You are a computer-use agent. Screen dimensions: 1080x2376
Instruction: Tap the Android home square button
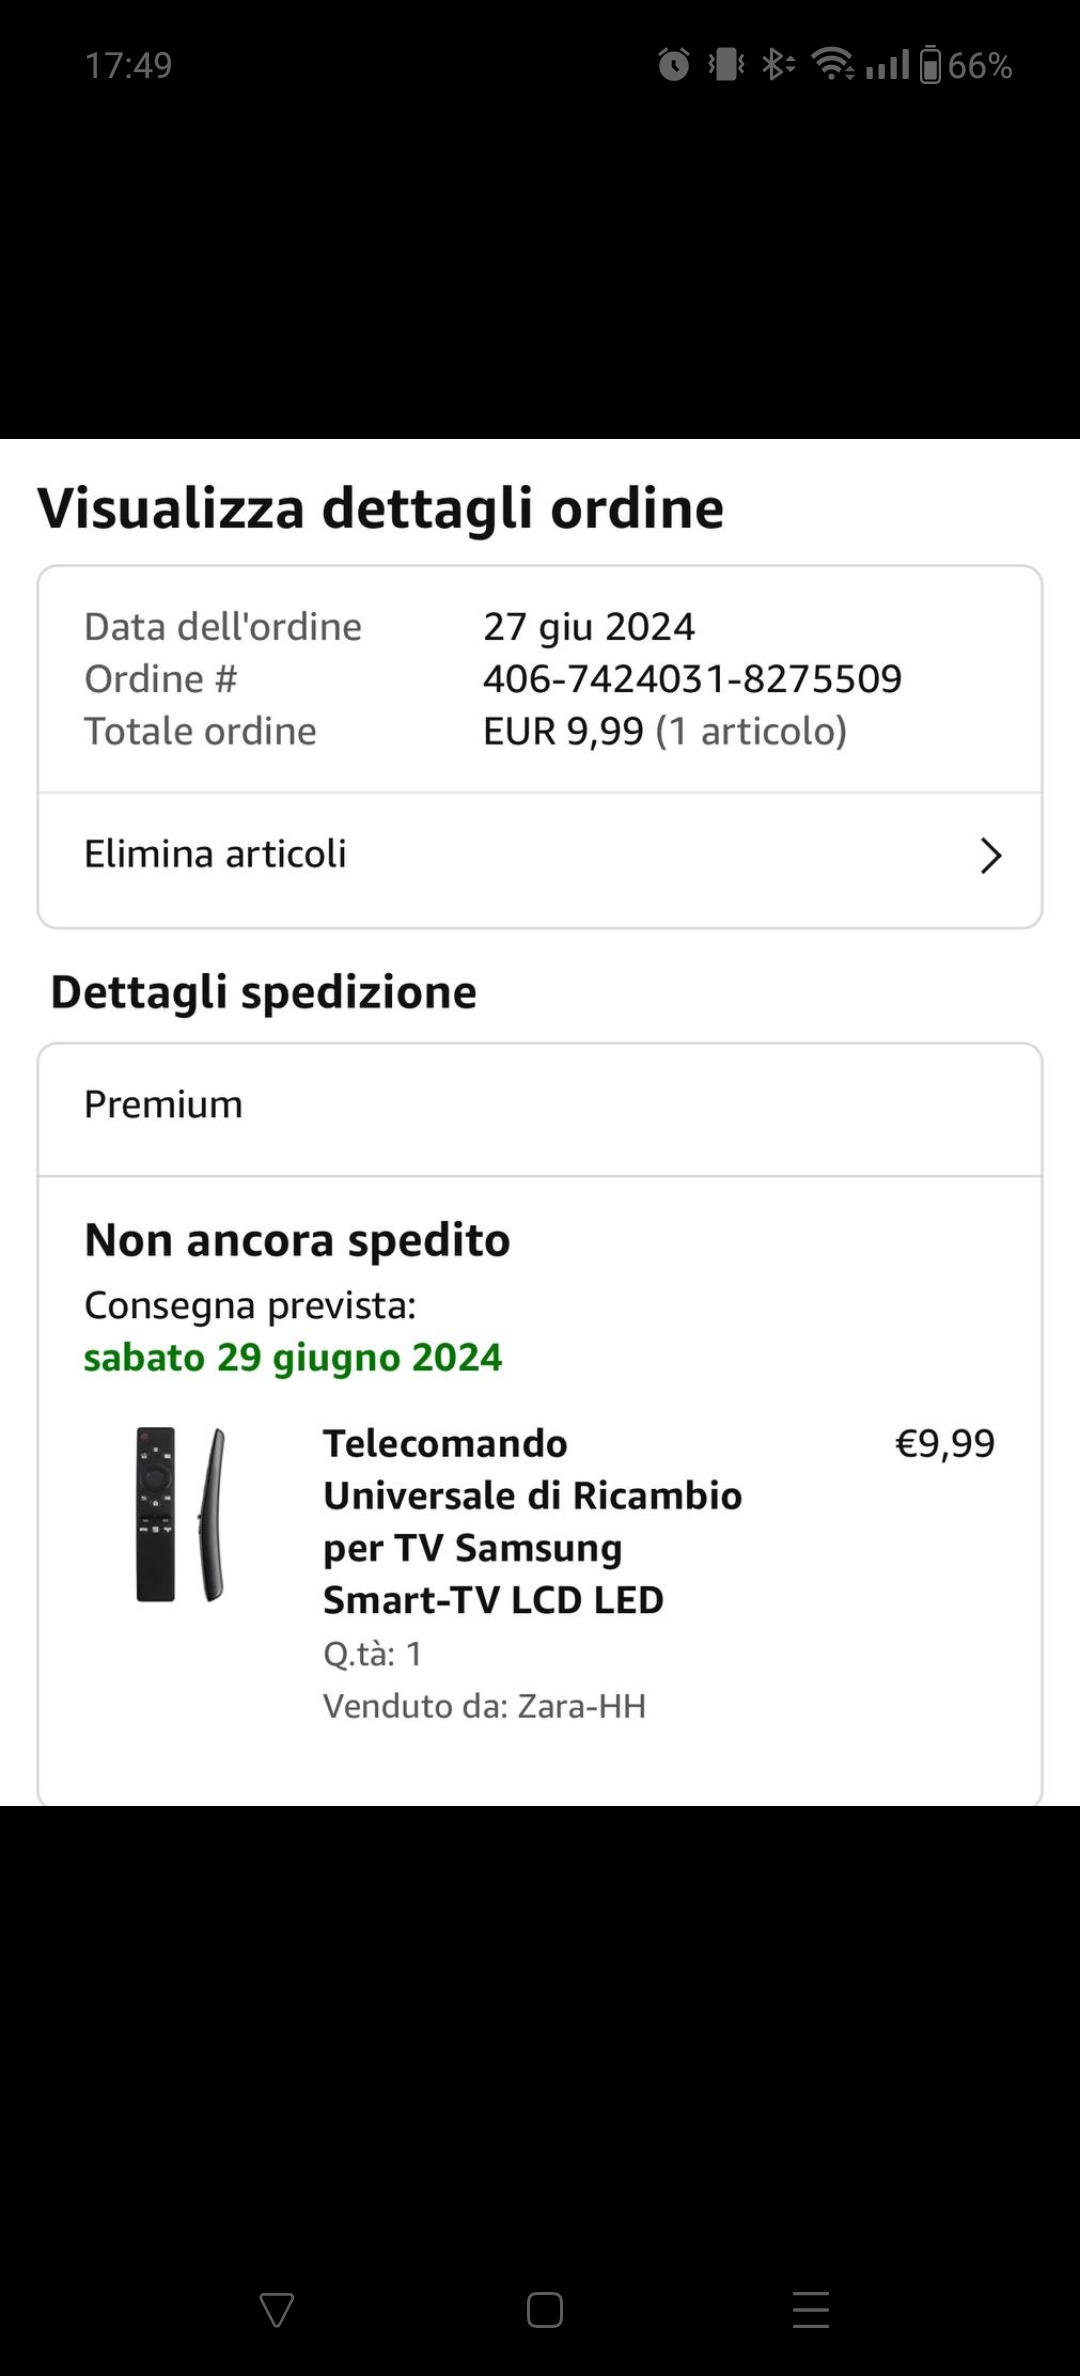544,2310
